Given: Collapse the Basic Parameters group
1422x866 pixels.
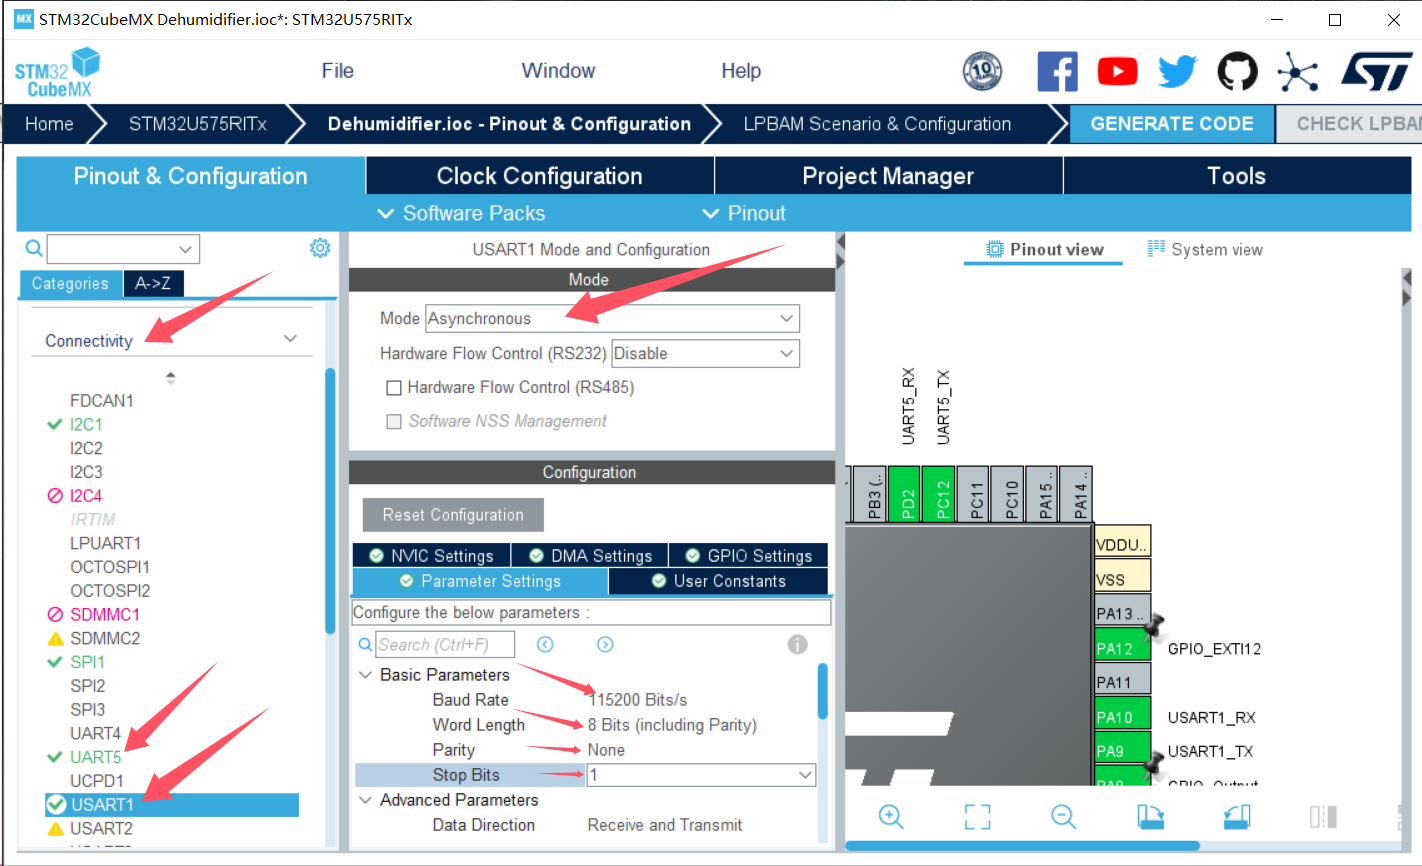Looking at the screenshot, I should 365,675.
